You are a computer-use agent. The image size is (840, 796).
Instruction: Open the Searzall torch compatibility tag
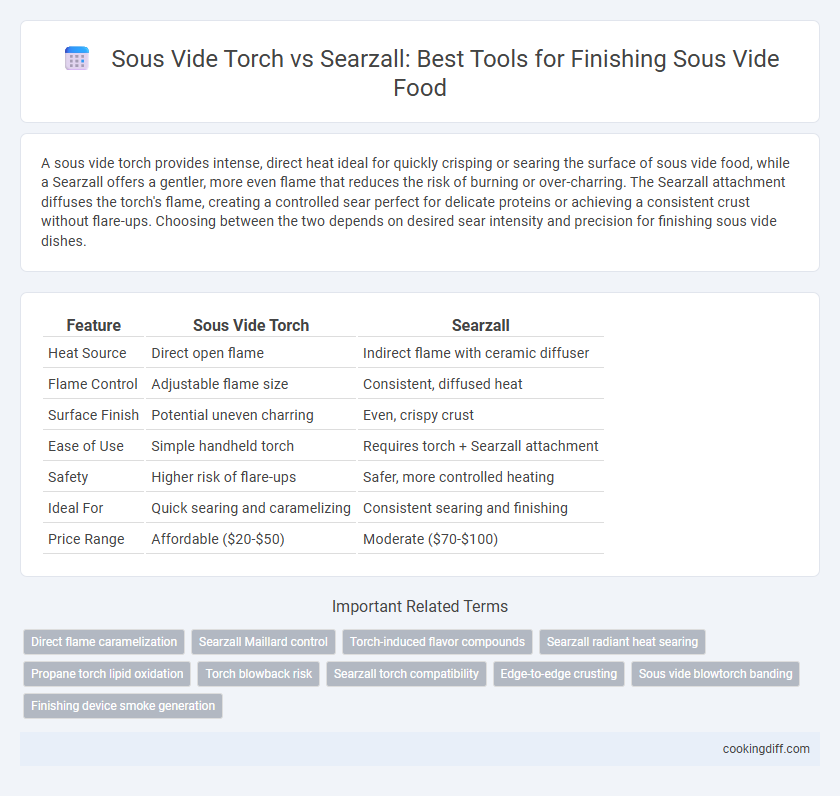click(x=406, y=674)
